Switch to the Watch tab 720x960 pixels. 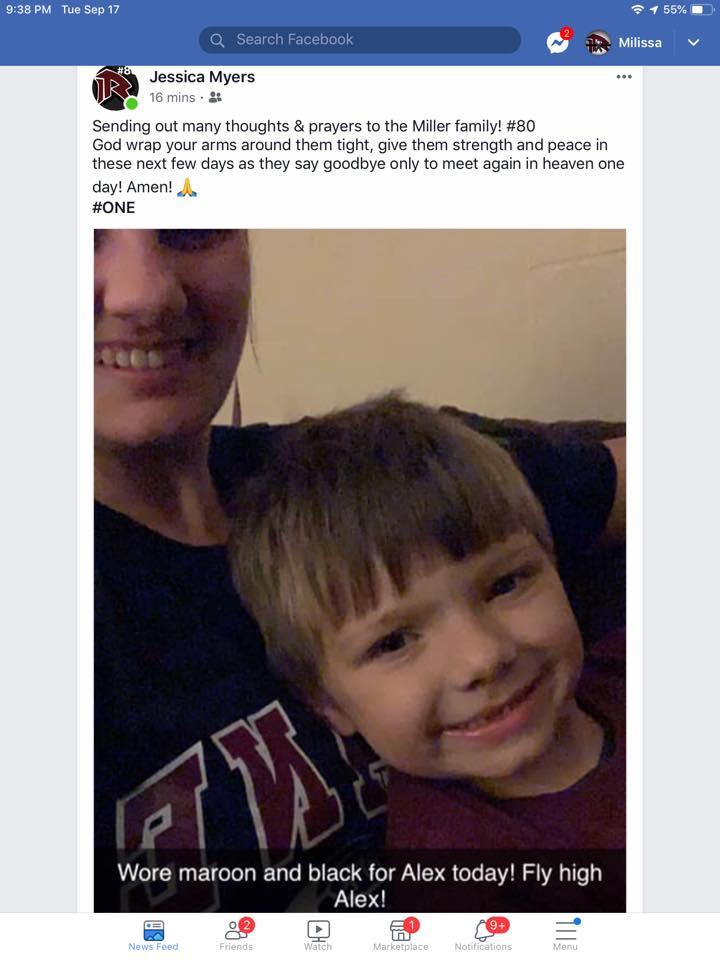(x=318, y=934)
